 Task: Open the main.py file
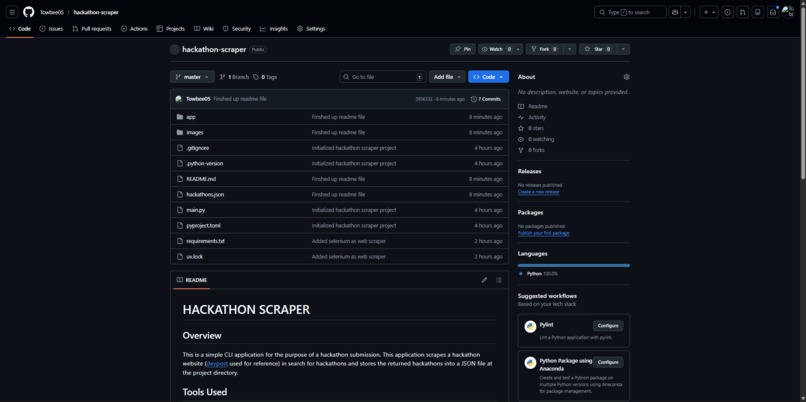(x=196, y=210)
